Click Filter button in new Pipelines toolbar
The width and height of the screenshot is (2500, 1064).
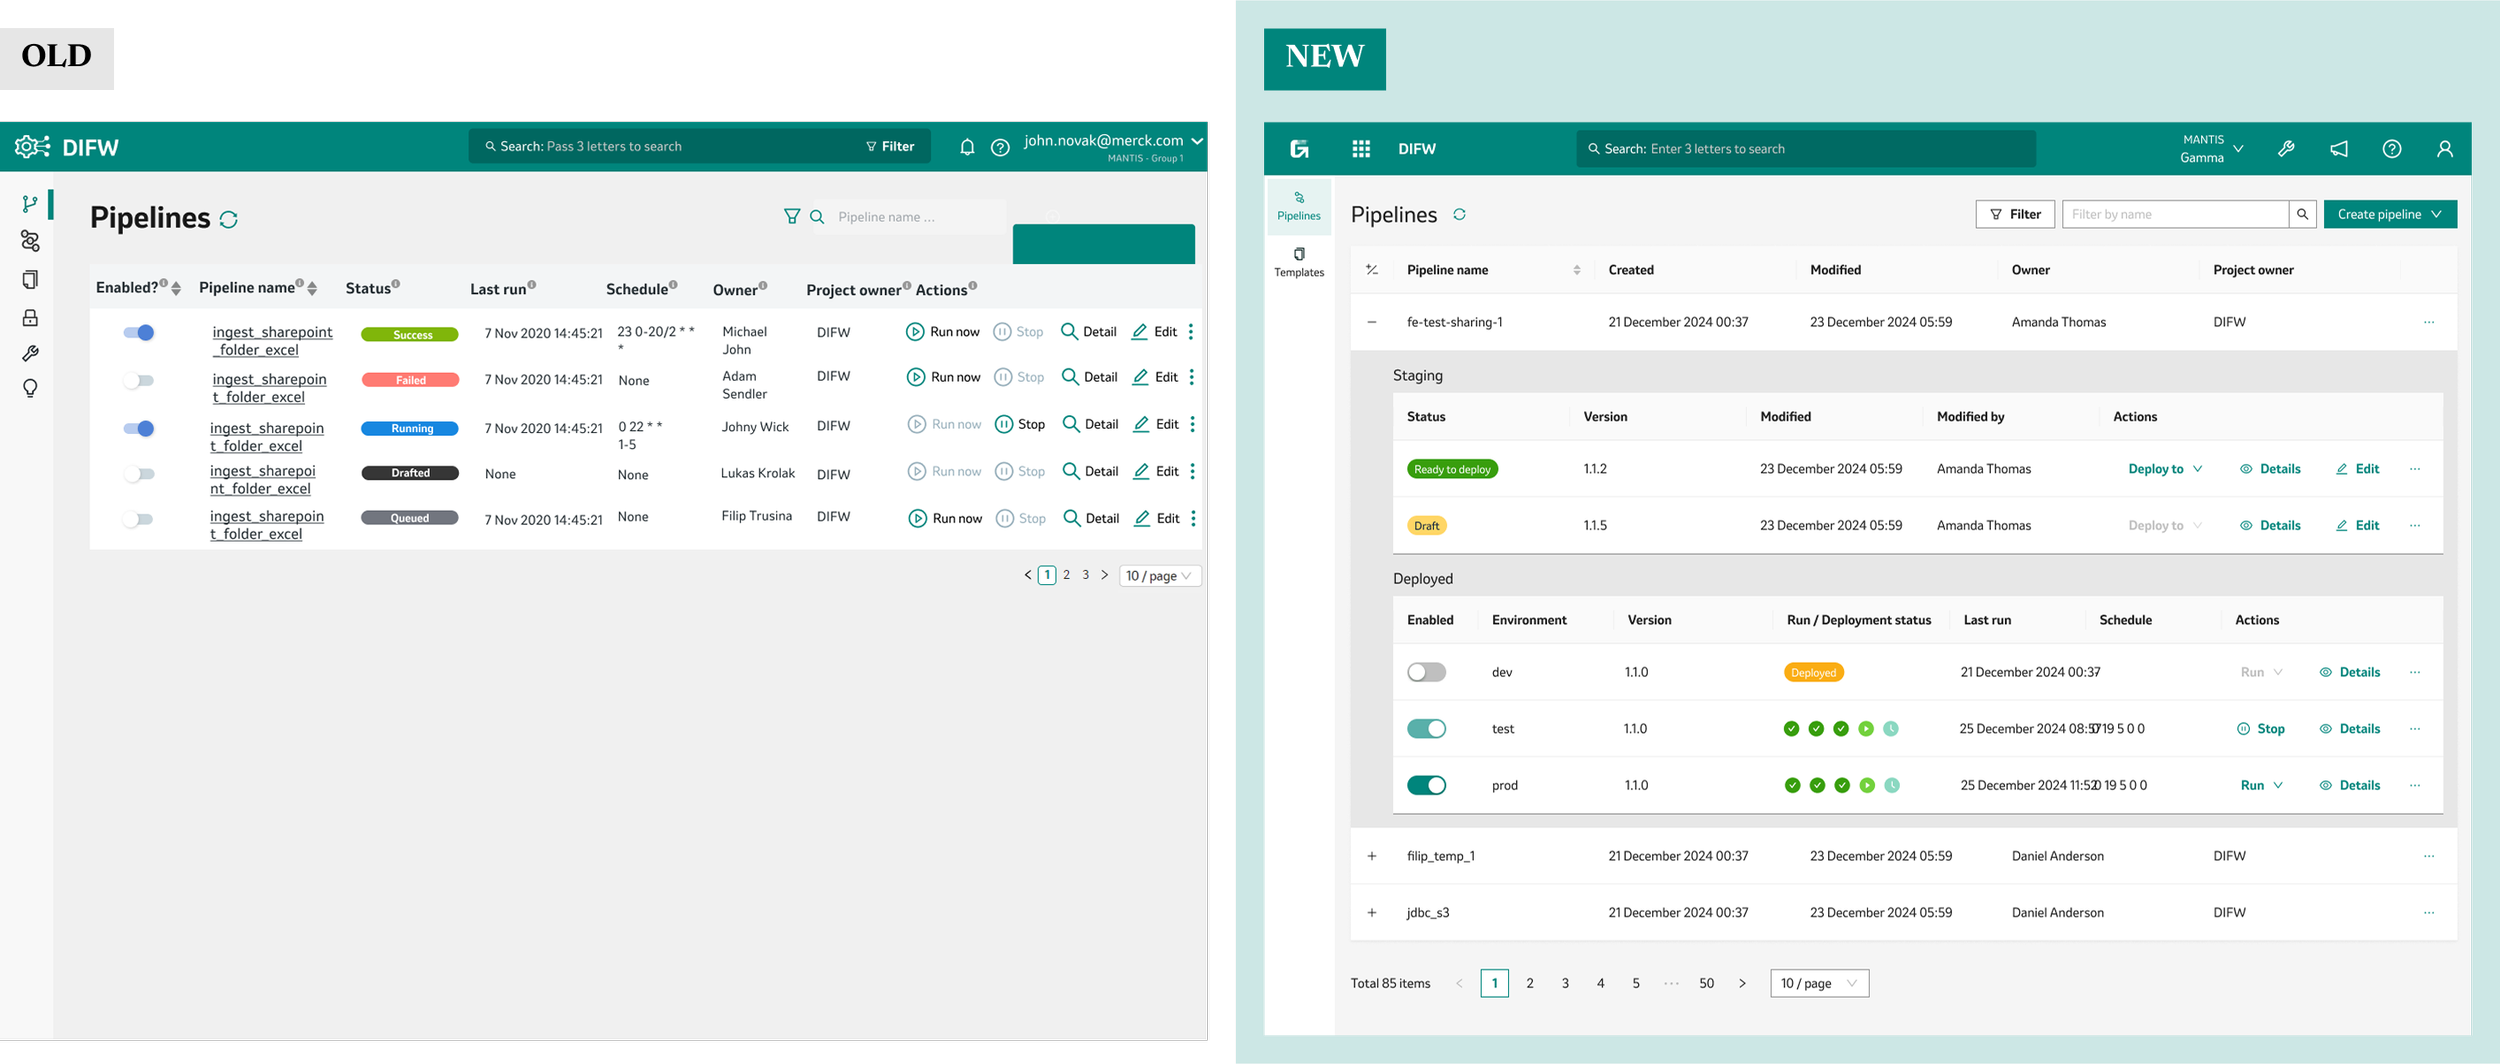(x=2015, y=214)
